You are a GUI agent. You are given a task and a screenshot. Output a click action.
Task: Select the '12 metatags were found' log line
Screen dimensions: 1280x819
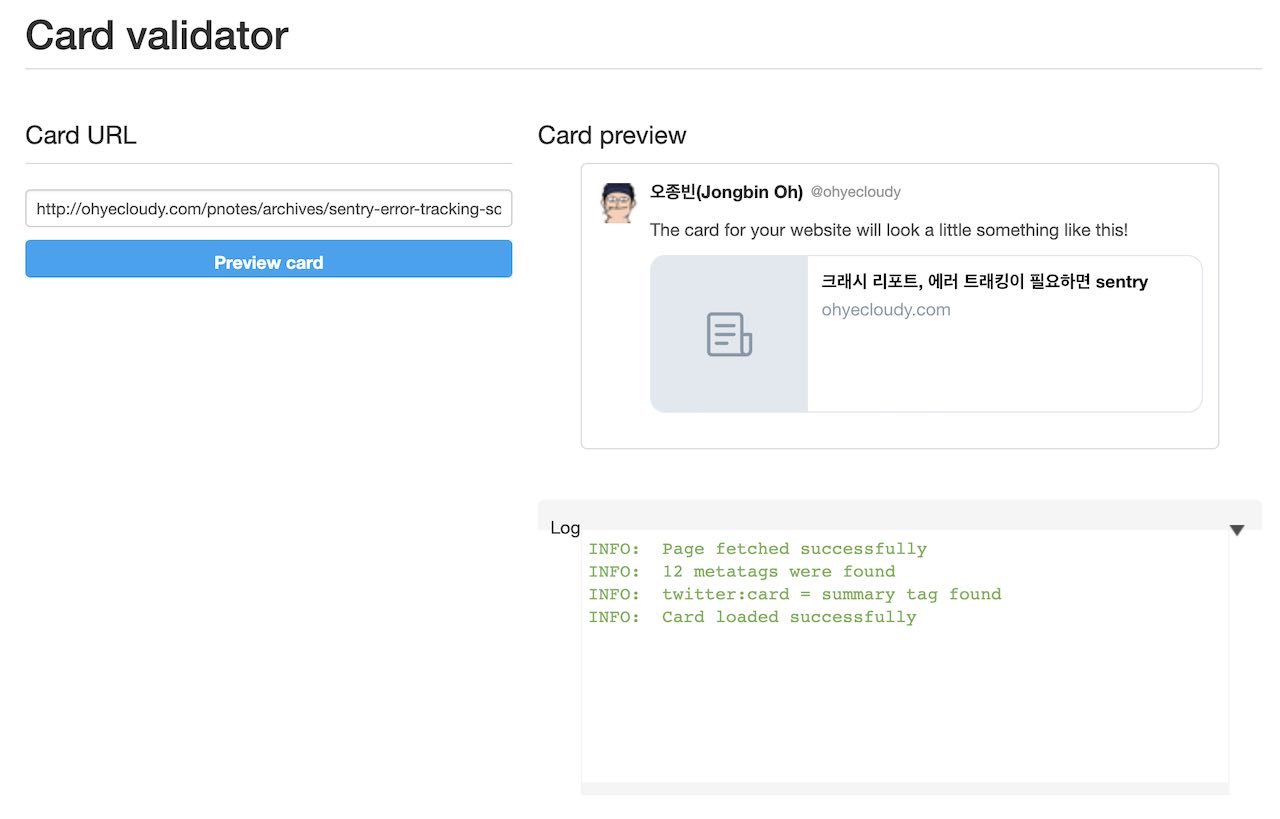(x=742, y=572)
